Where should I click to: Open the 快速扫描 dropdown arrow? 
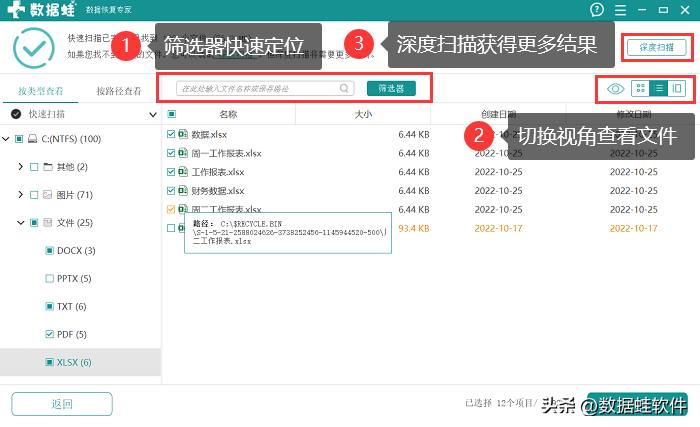[153, 114]
